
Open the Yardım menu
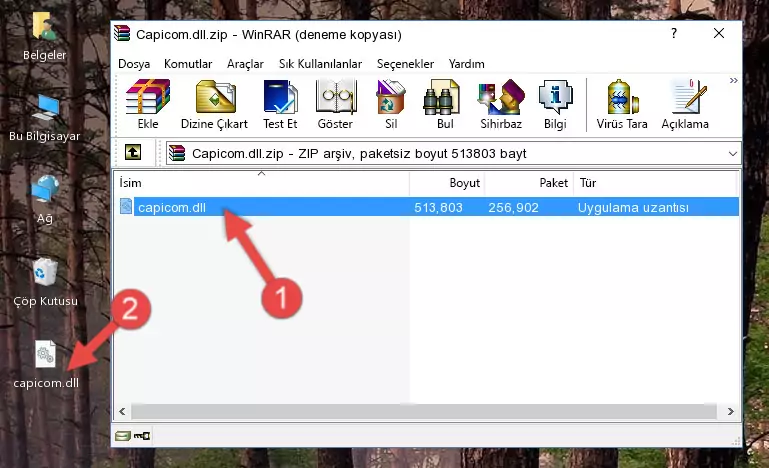466,64
